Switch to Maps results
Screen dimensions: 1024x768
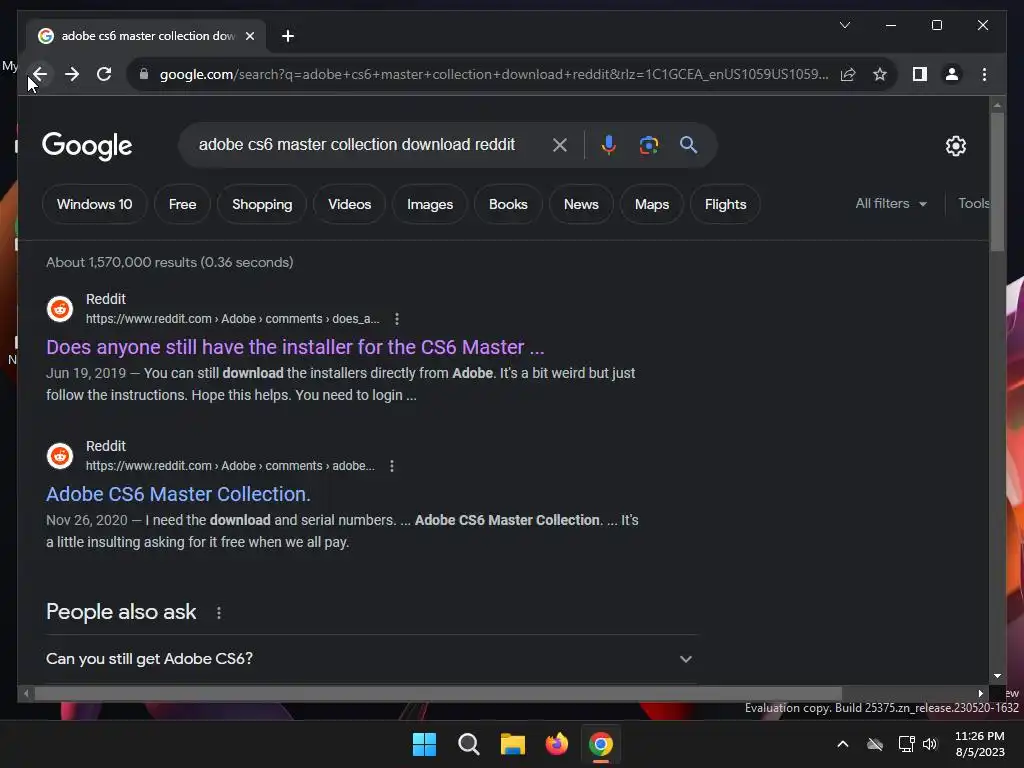[652, 204]
